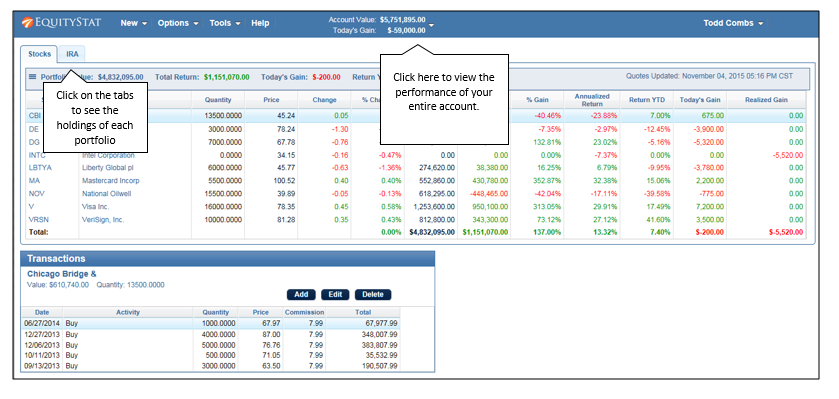
Task: Sort holdings by Quantity column header
Action: click(218, 99)
